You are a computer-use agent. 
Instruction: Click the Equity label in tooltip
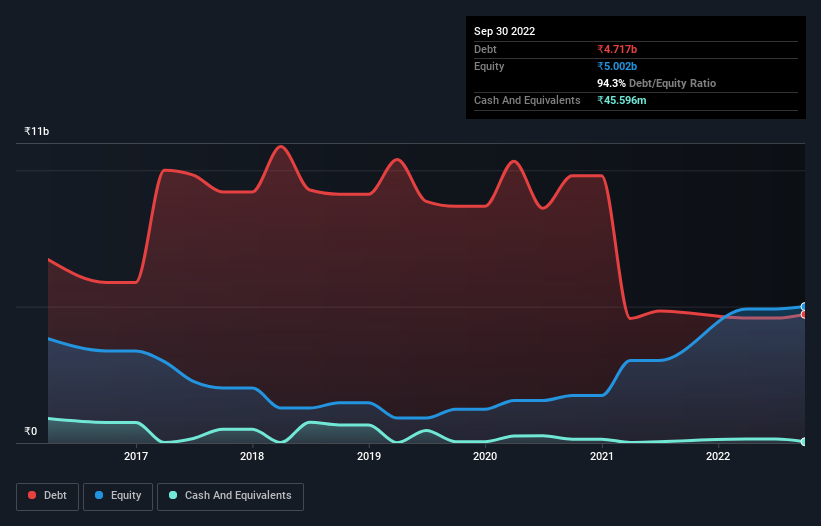click(489, 66)
